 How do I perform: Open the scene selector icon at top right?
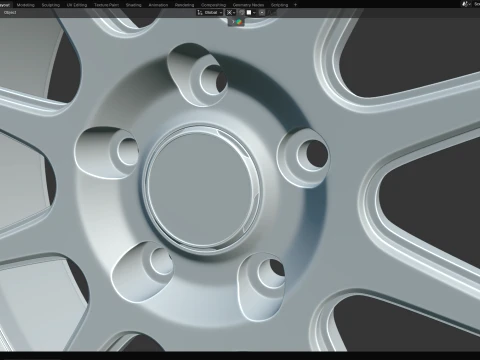[x=466, y=4]
